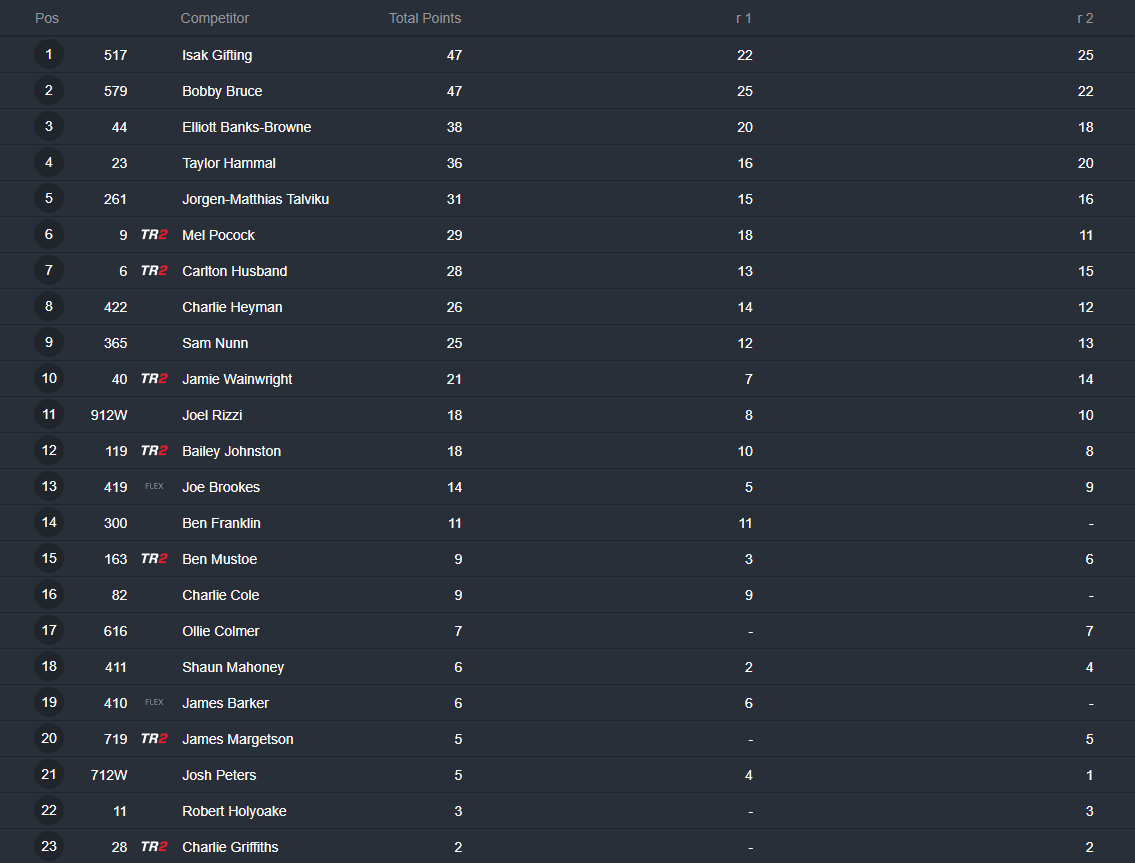The height and width of the screenshot is (863, 1135).
Task: Sort by the Total Points column header
Action: click(425, 18)
